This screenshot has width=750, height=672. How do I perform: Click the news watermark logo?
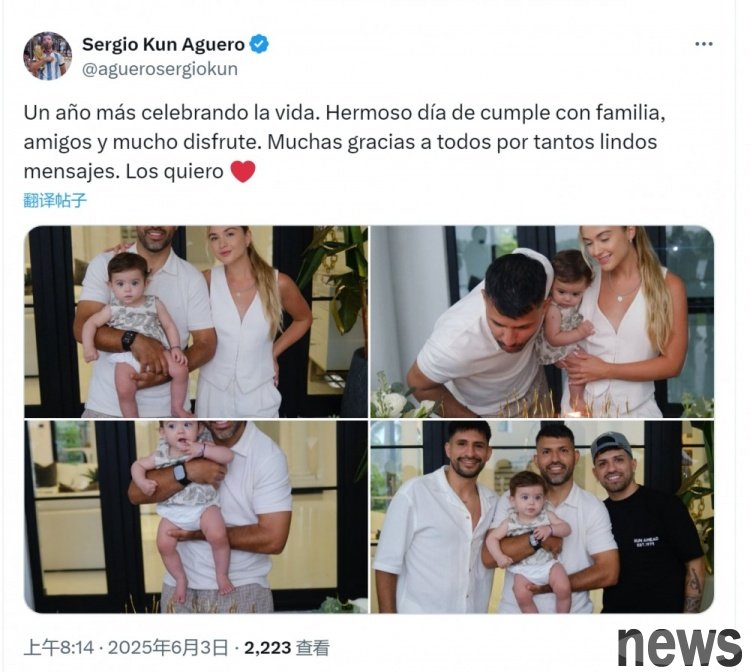680,646
